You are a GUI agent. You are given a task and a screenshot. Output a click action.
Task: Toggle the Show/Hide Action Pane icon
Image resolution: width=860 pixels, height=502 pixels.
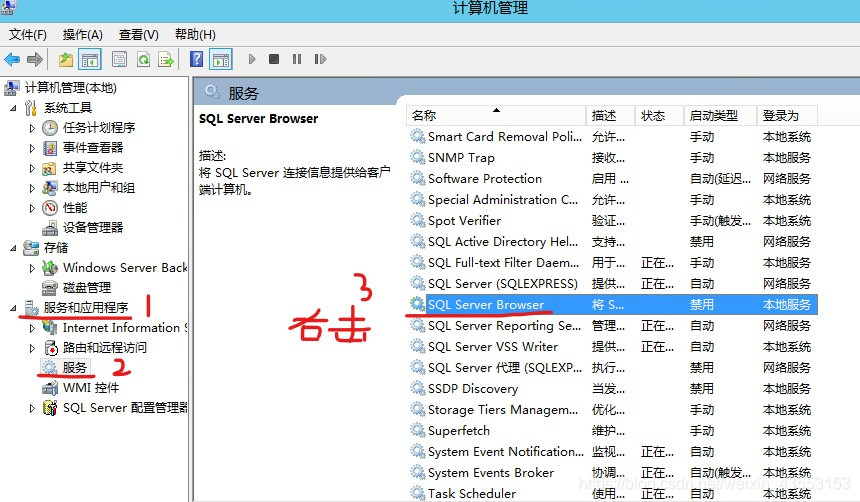point(221,59)
